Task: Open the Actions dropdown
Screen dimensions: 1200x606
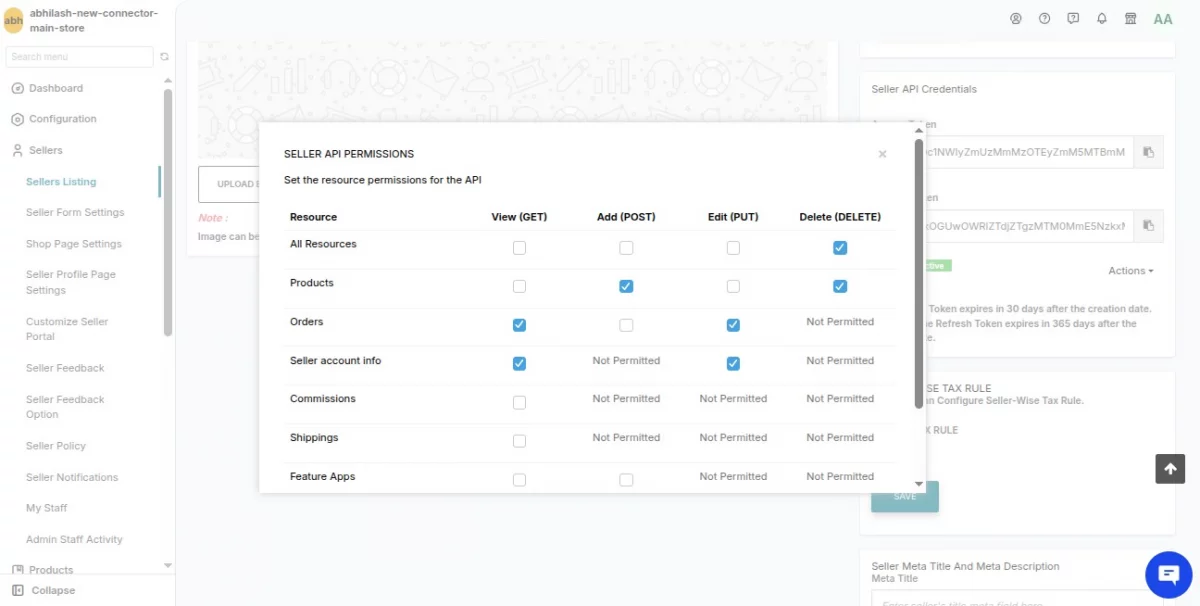Action: coord(1131,271)
